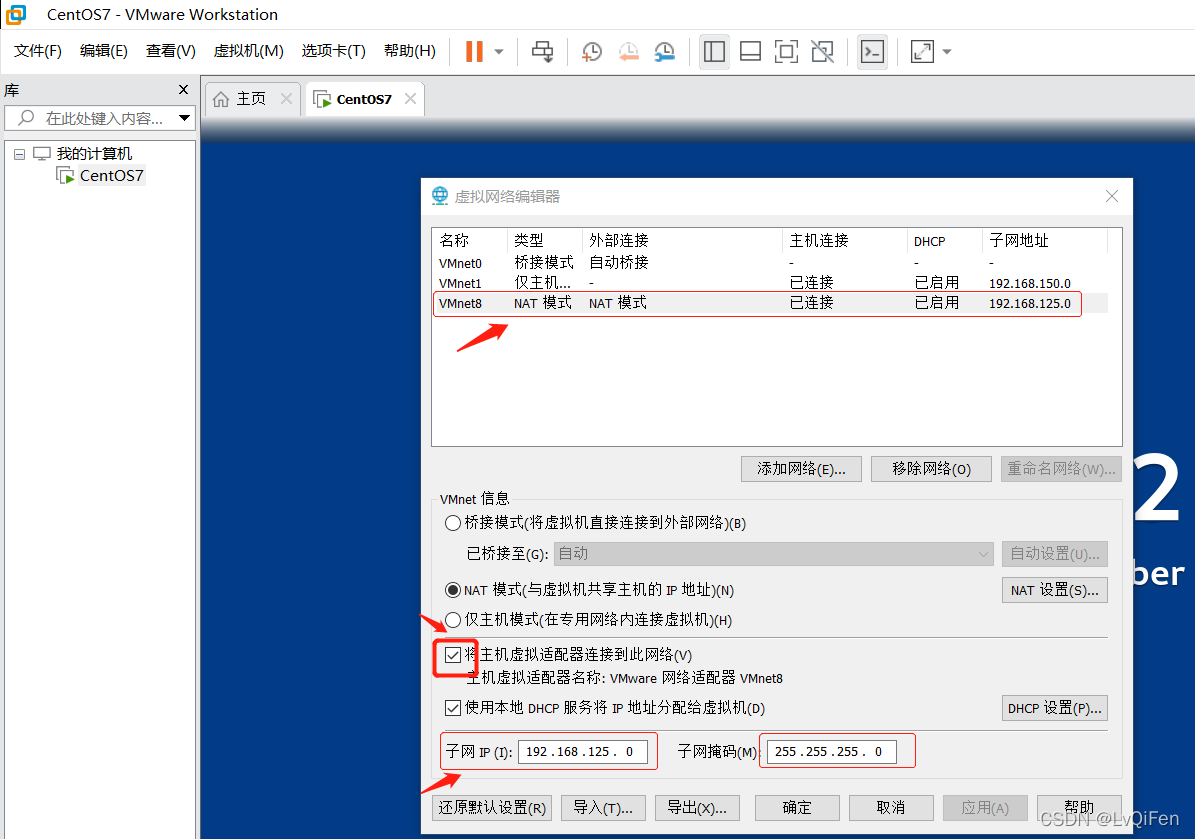
Task: Click 还原默认设置(R) button
Action: [491, 807]
